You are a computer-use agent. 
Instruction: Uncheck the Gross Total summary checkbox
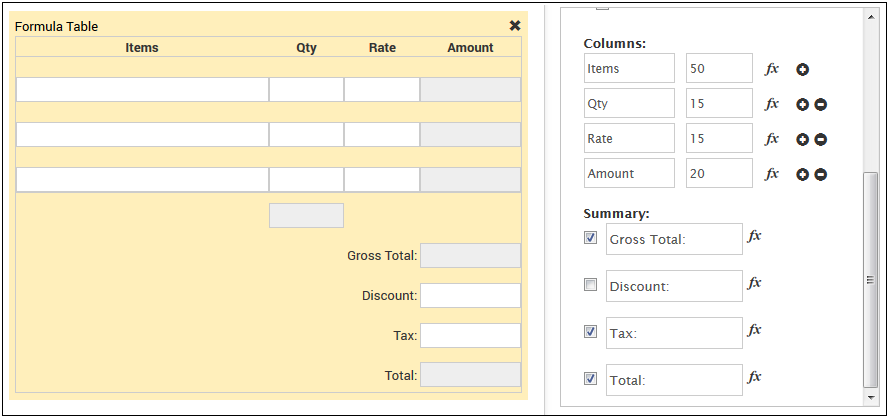(590, 238)
